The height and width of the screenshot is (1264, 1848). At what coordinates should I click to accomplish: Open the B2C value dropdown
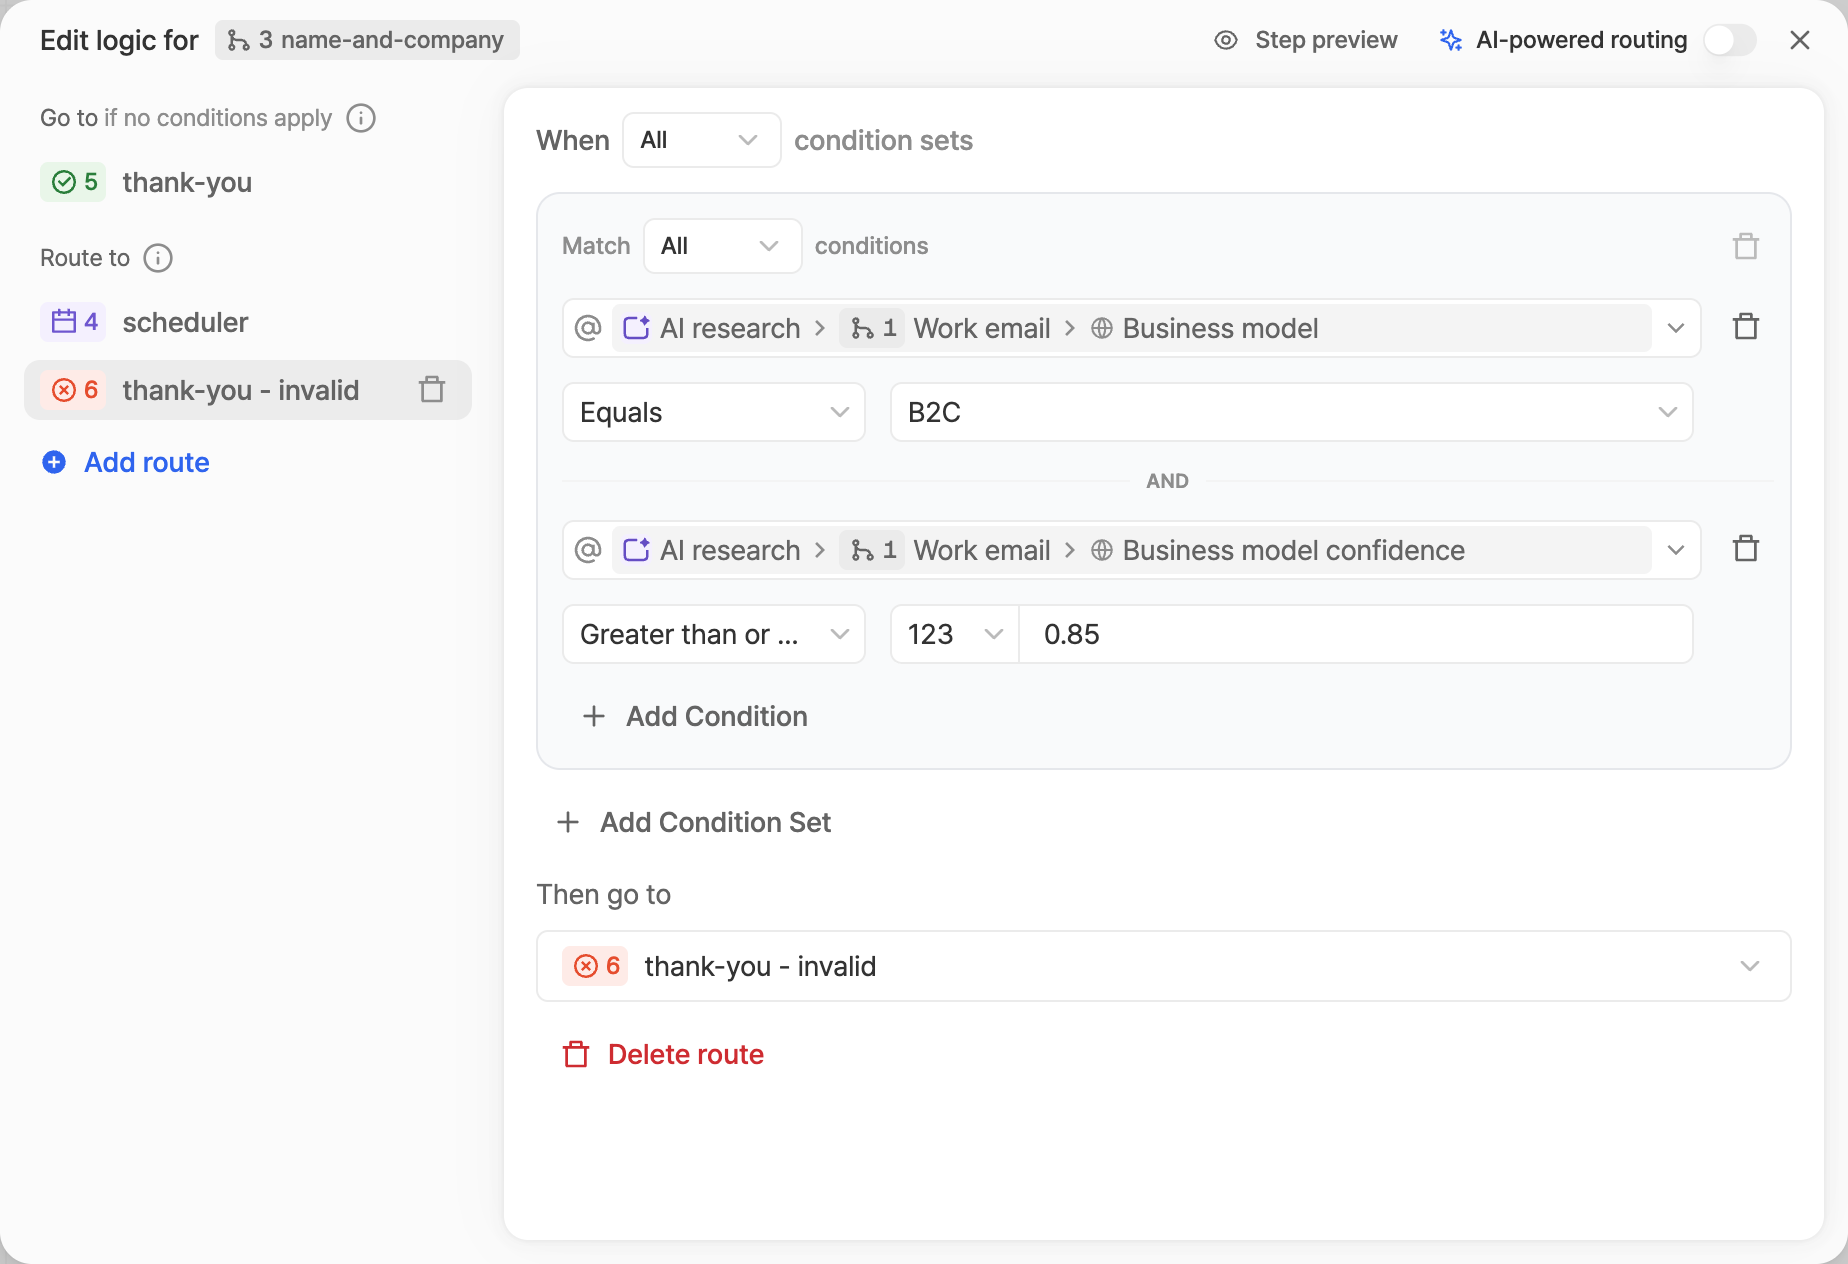(x=1291, y=412)
